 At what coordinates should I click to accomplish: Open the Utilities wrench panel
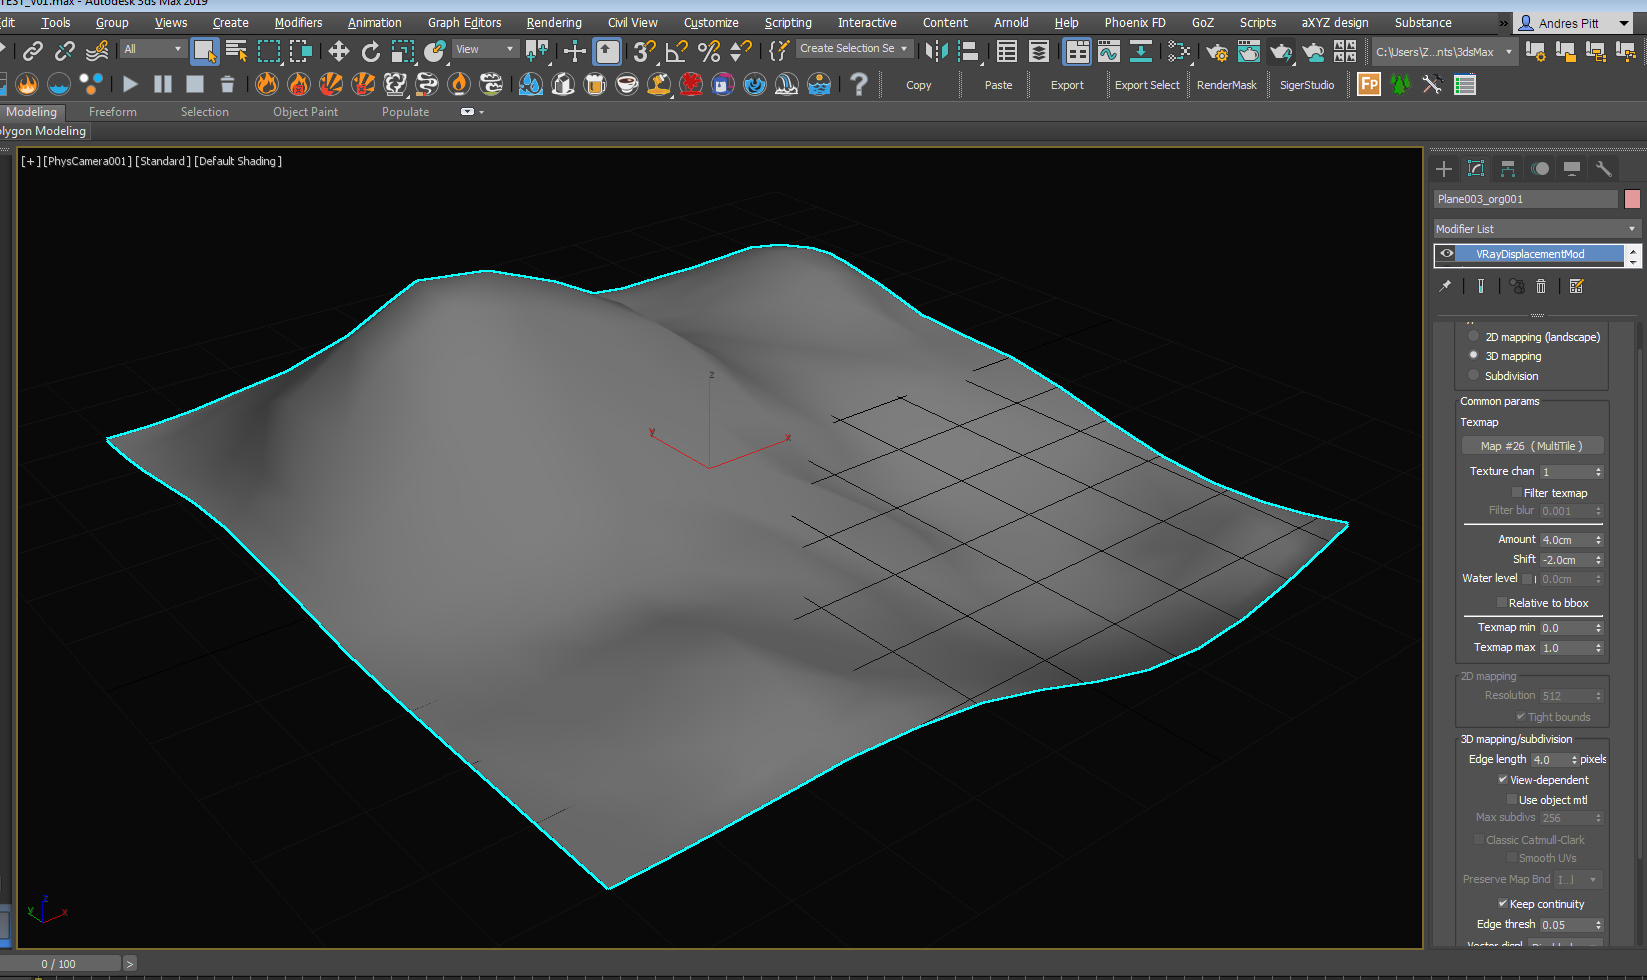1603,169
